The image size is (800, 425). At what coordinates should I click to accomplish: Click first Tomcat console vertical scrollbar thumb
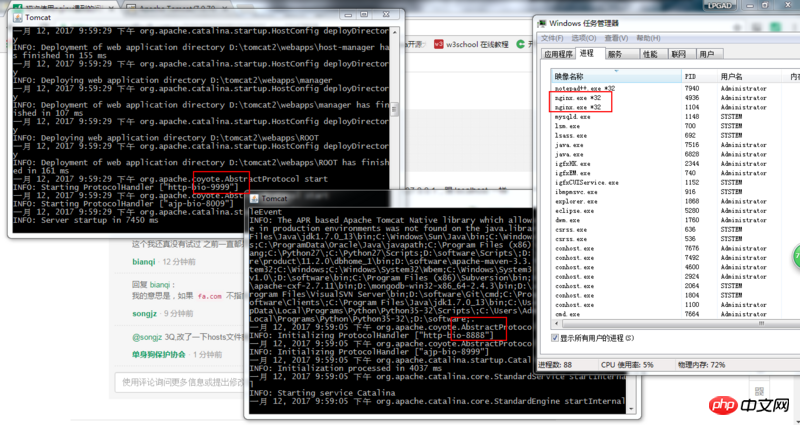point(394,110)
